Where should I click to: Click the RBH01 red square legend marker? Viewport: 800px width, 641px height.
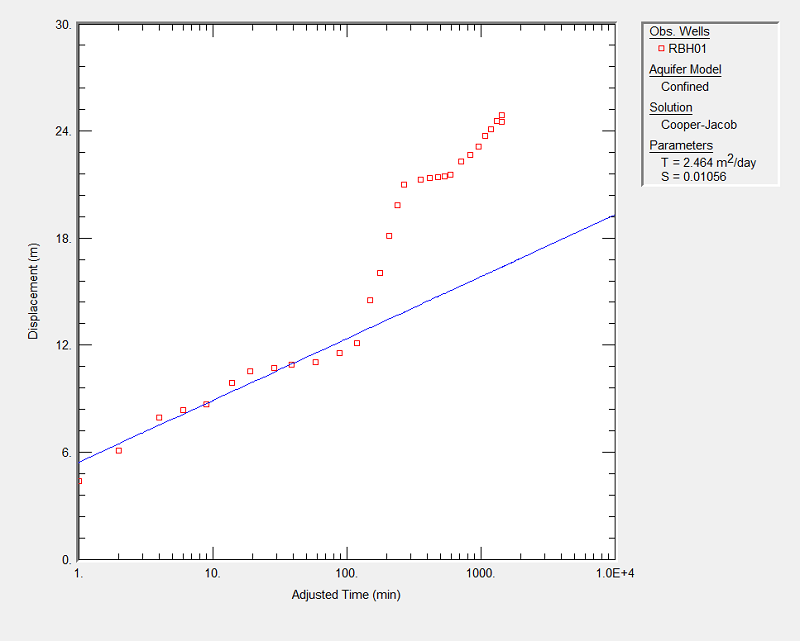[x=661, y=48]
